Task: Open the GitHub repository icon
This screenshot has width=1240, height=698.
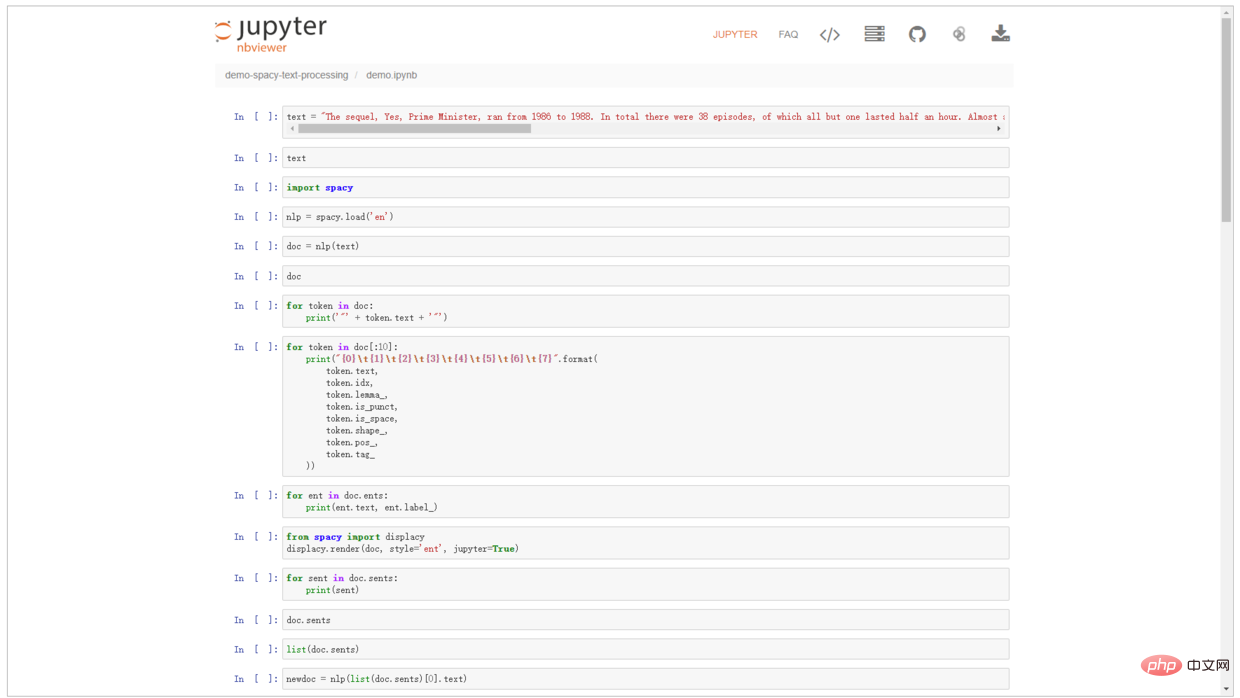Action: [x=917, y=34]
